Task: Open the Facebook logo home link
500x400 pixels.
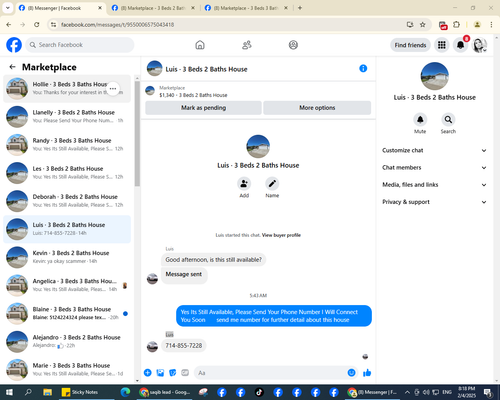Action: coord(14,45)
